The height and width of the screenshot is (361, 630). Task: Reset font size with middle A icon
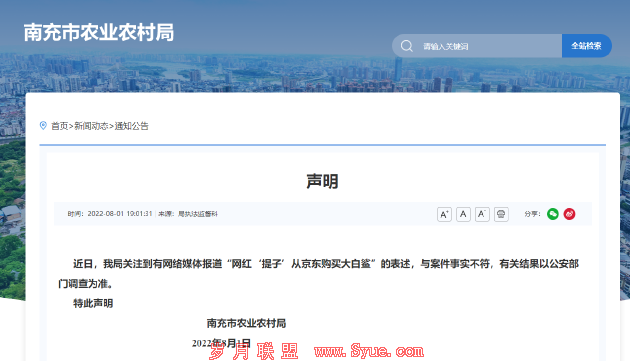[463, 214]
